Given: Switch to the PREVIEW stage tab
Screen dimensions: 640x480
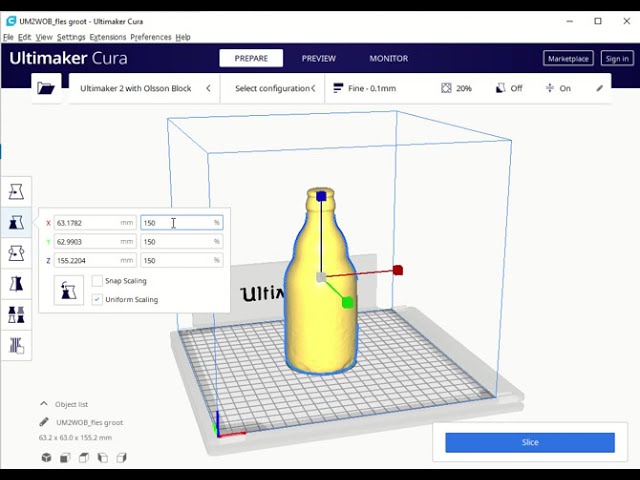Looking at the screenshot, I should pyautogui.click(x=319, y=58).
